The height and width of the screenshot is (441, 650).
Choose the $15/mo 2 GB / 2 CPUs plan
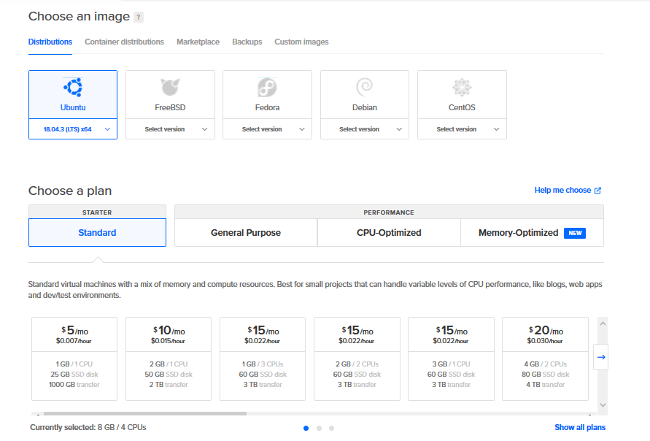357,359
